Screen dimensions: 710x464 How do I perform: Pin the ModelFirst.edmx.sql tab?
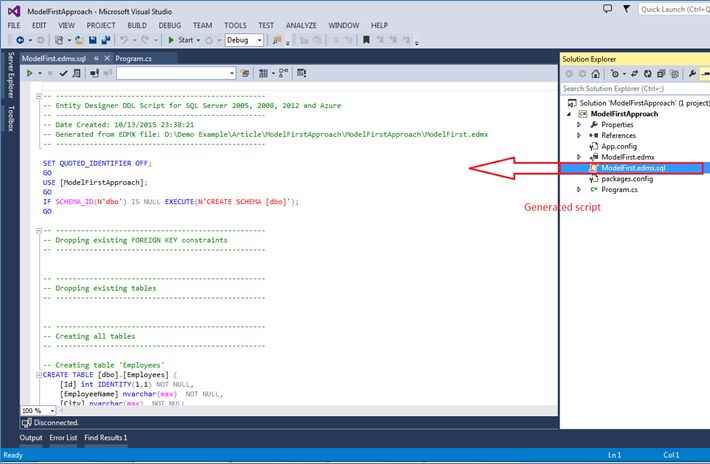pos(96,58)
